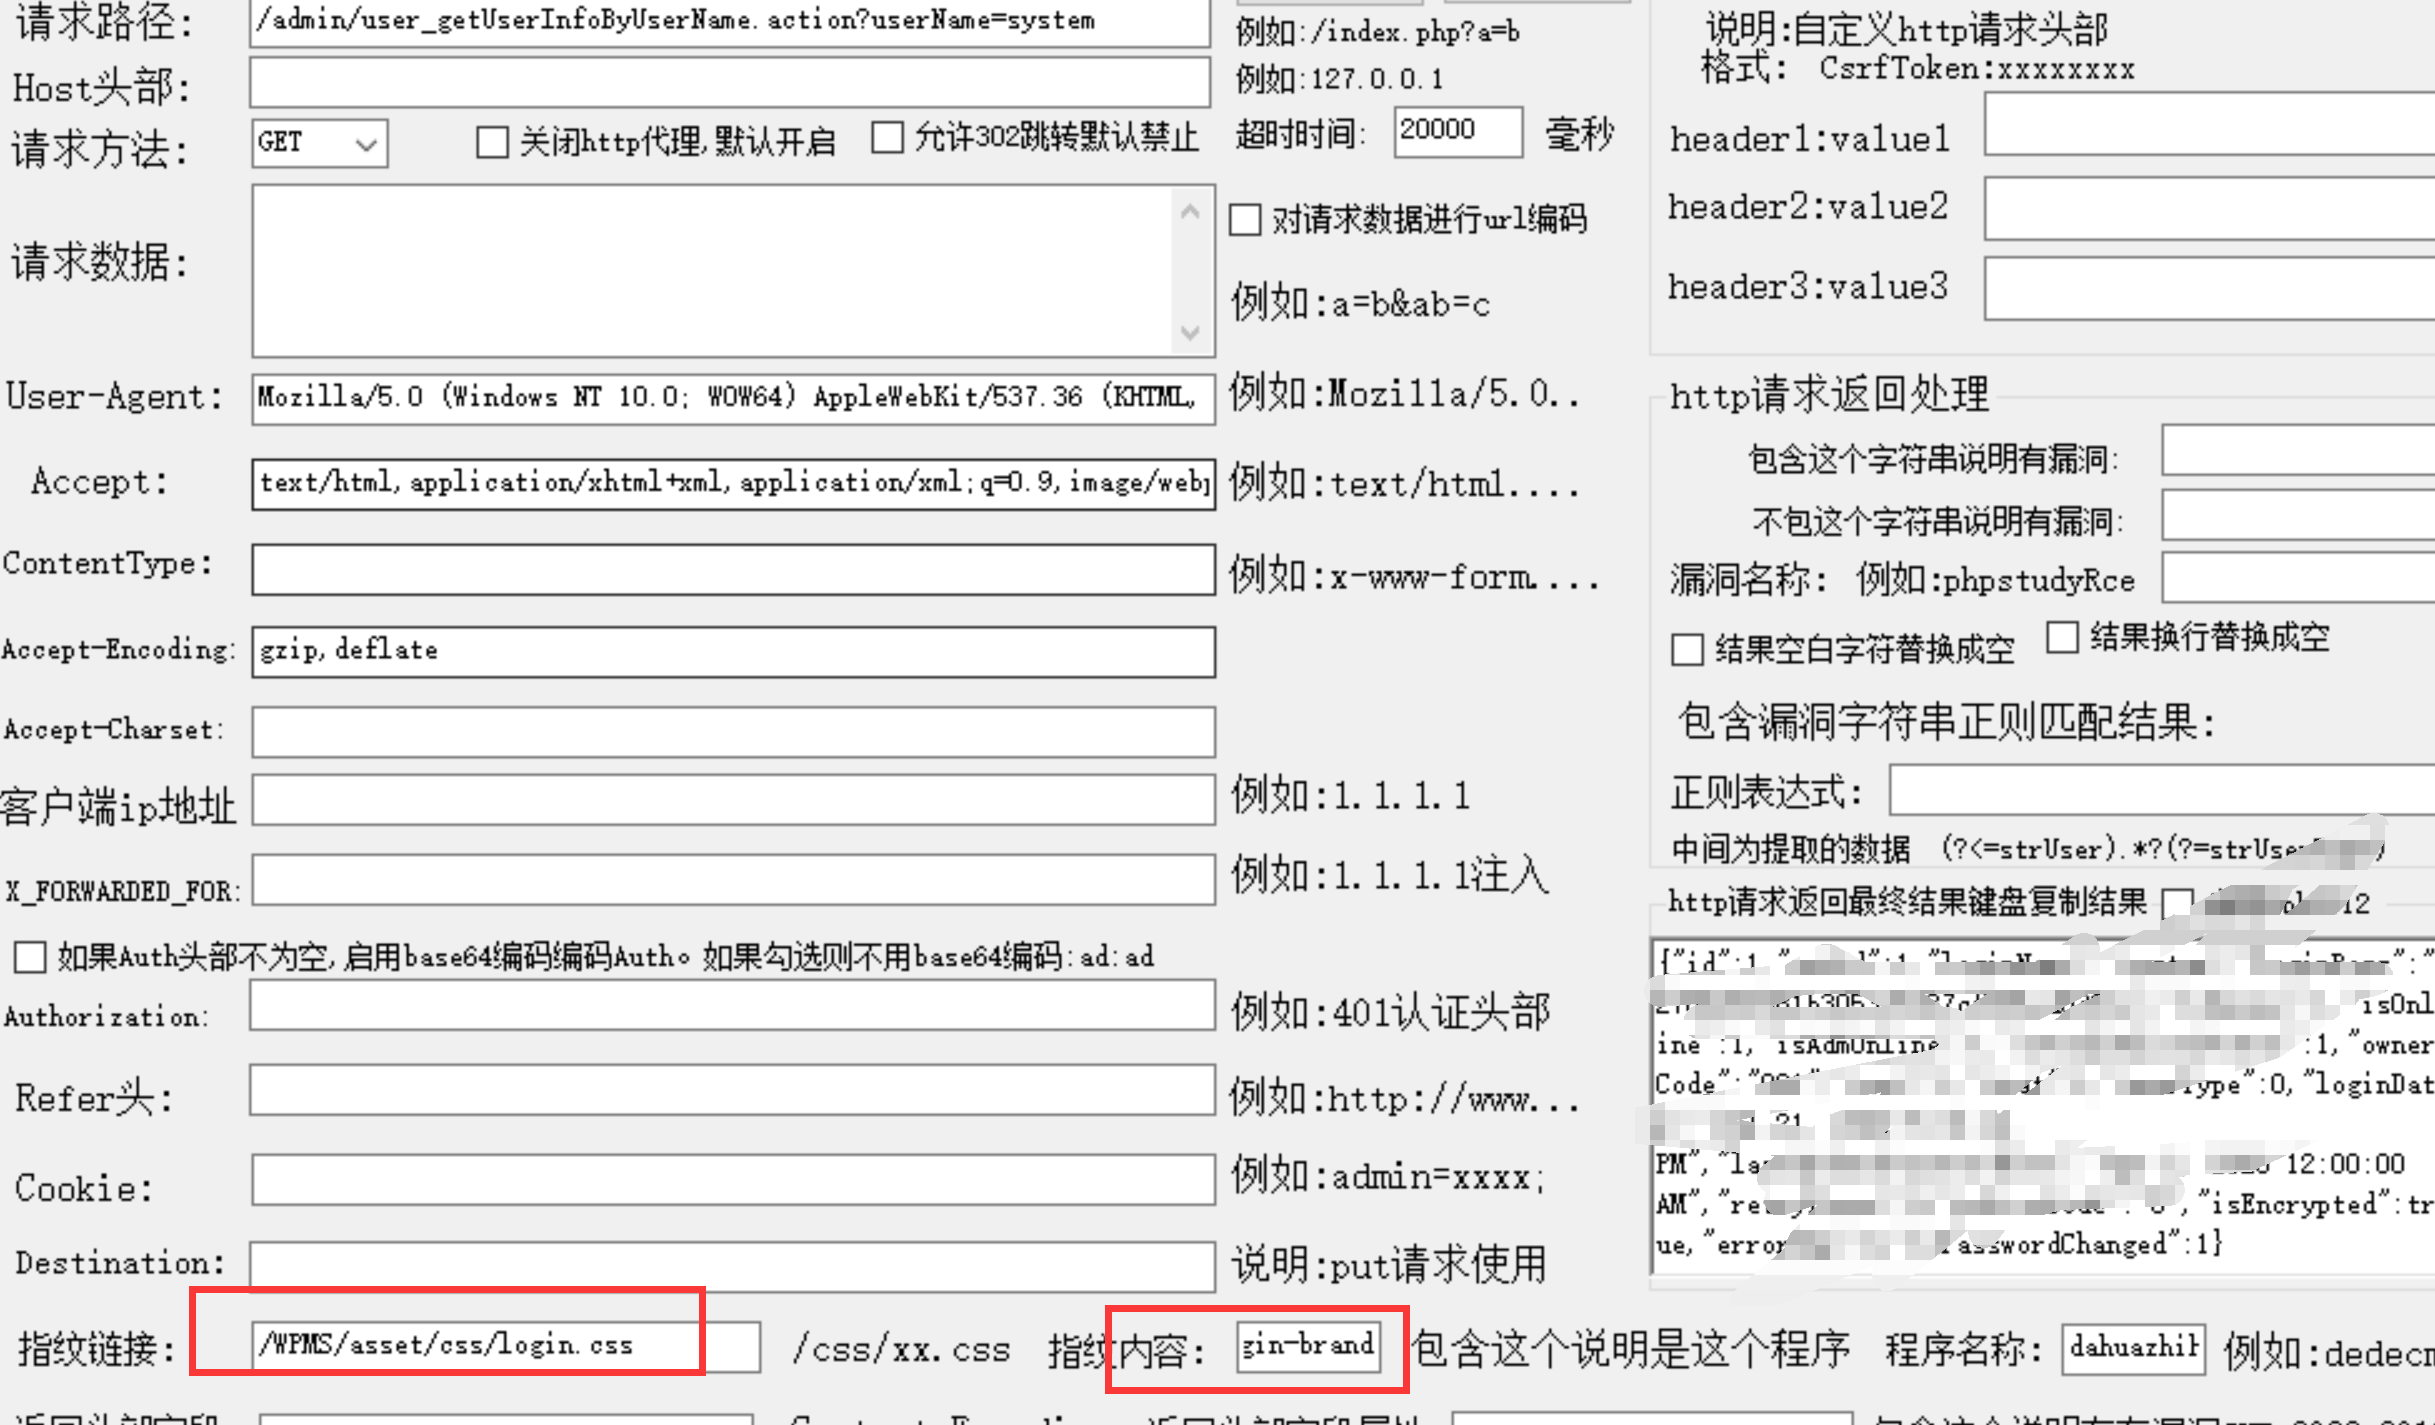Click the 例如:/index.php?a=b hint text

pos(1378,32)
